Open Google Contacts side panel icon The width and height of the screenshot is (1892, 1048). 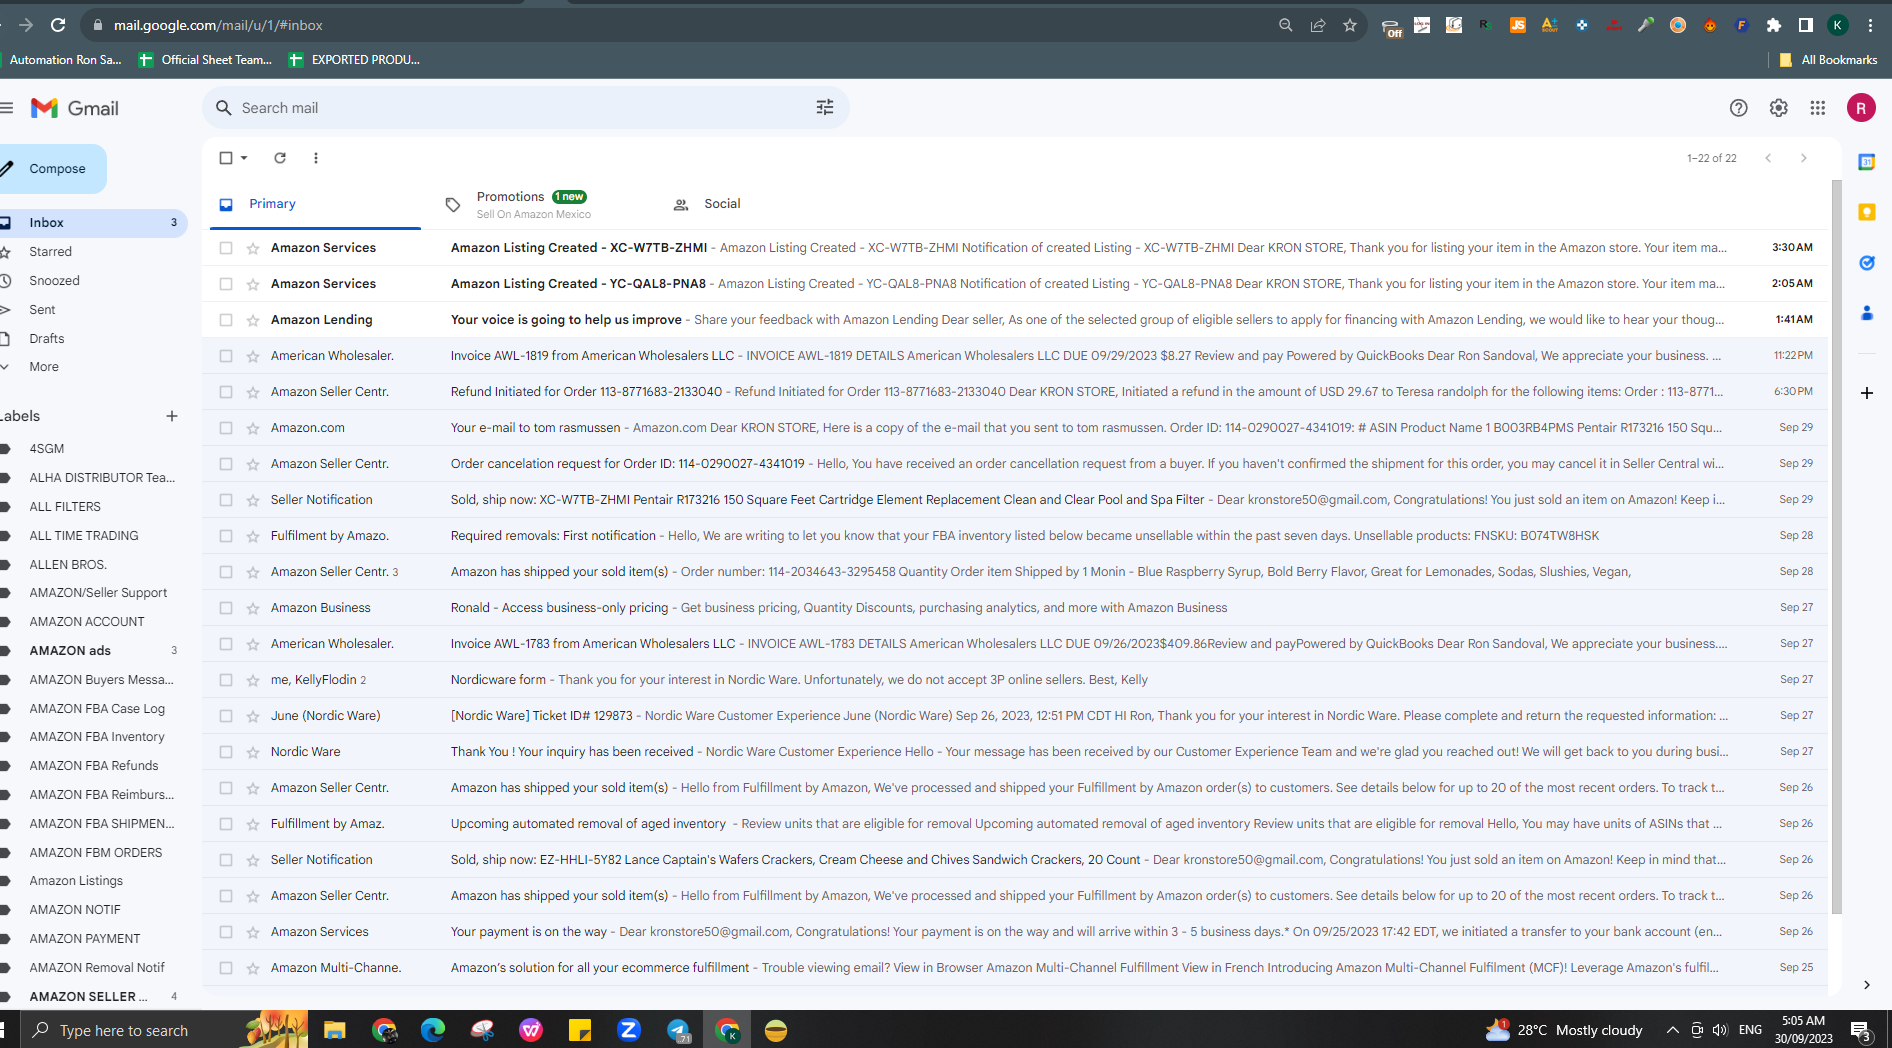[x=1866, y=314]
